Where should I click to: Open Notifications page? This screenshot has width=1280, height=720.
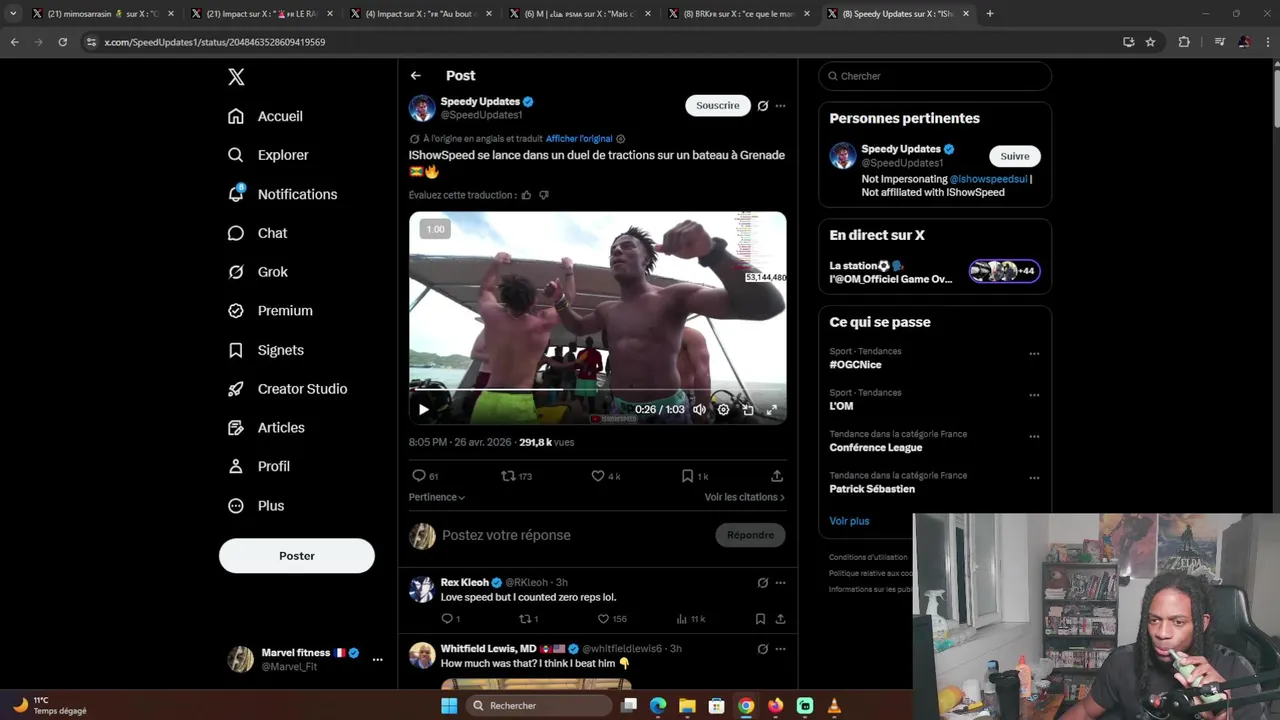282,194
